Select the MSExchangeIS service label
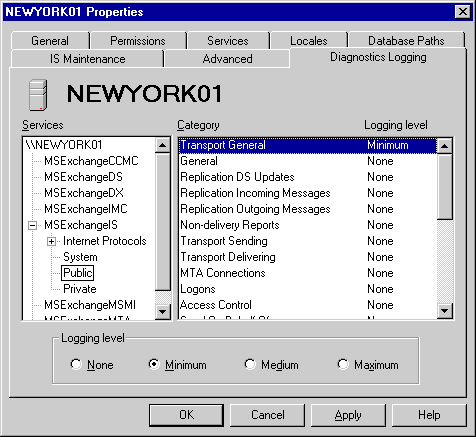The image size is (476, 437). [81, 225]
